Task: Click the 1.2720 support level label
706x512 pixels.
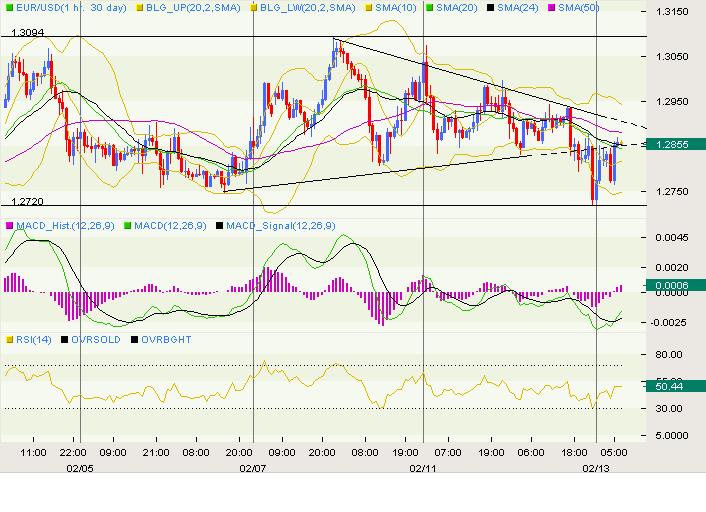Action: click(27, 201)
